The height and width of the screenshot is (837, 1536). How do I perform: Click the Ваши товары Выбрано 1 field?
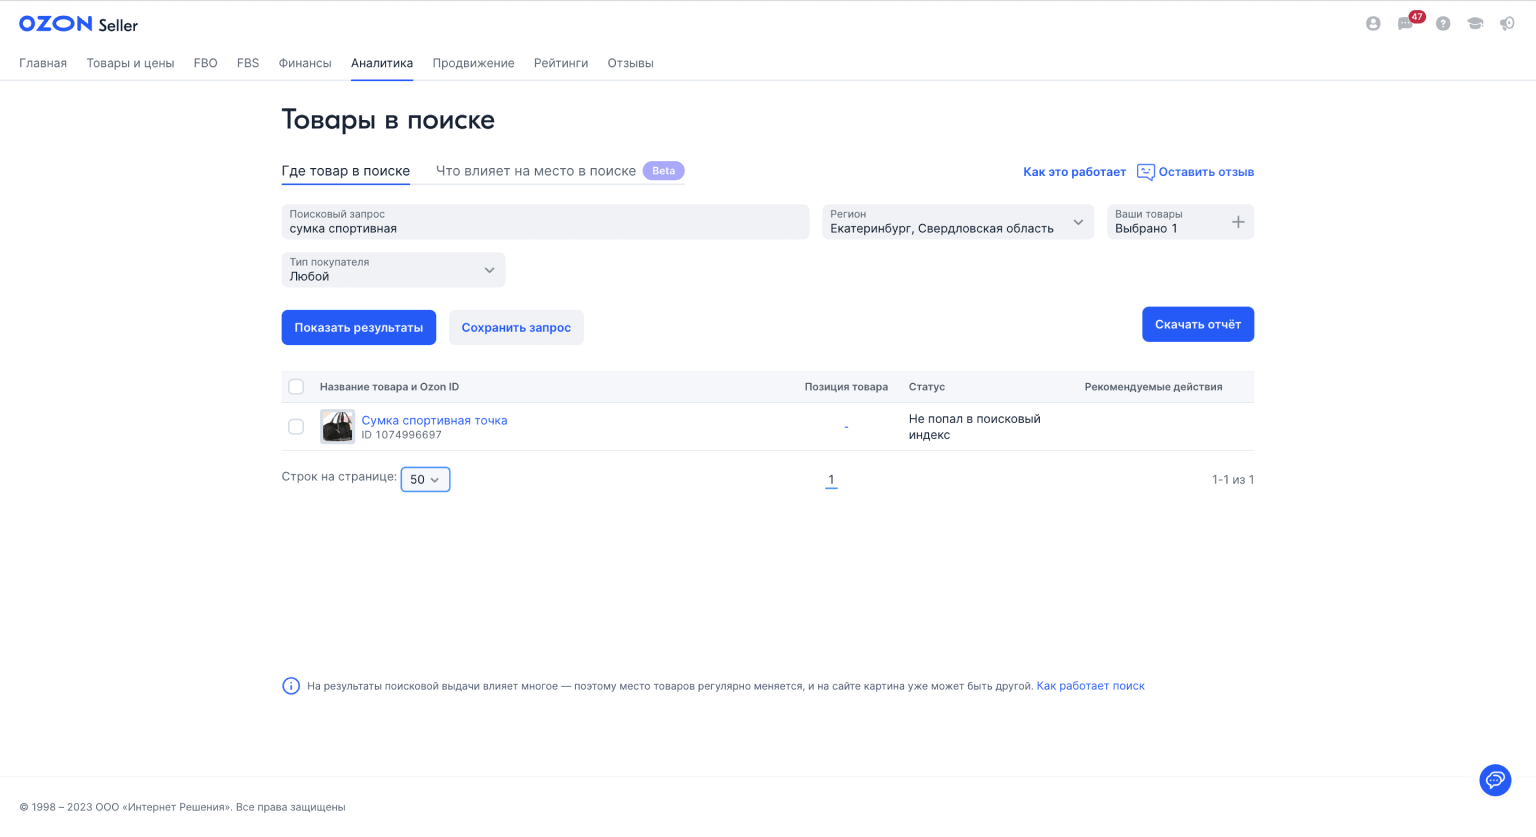coord(1180,222)
